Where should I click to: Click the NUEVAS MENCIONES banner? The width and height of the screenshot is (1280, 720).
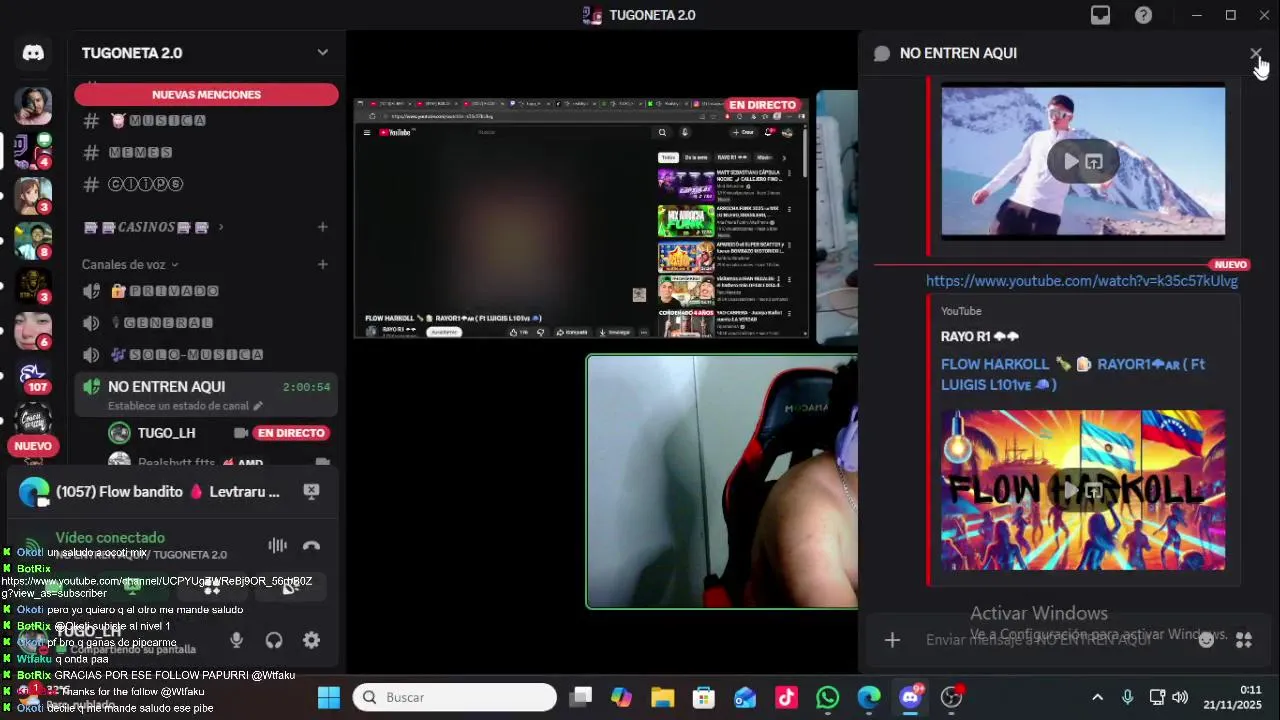206,94
